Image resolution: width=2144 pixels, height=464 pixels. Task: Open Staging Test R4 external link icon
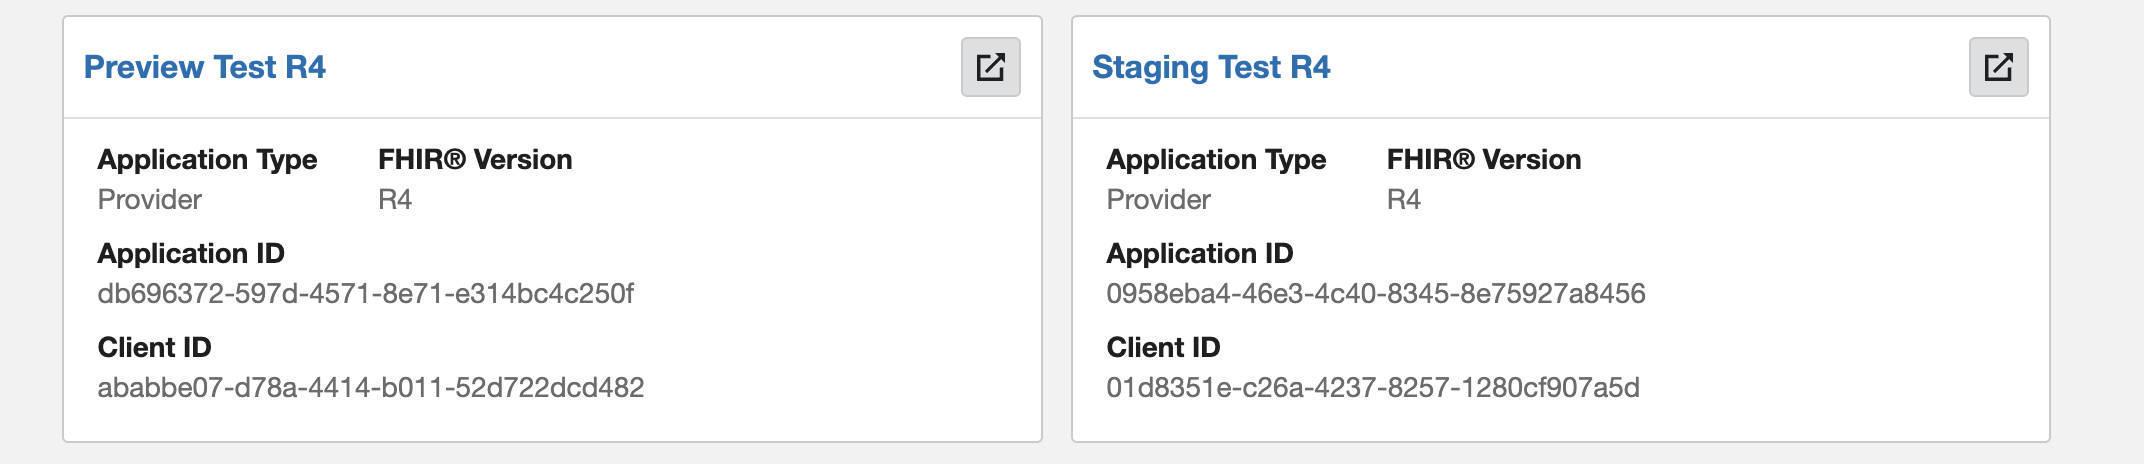coord(1998,67)
